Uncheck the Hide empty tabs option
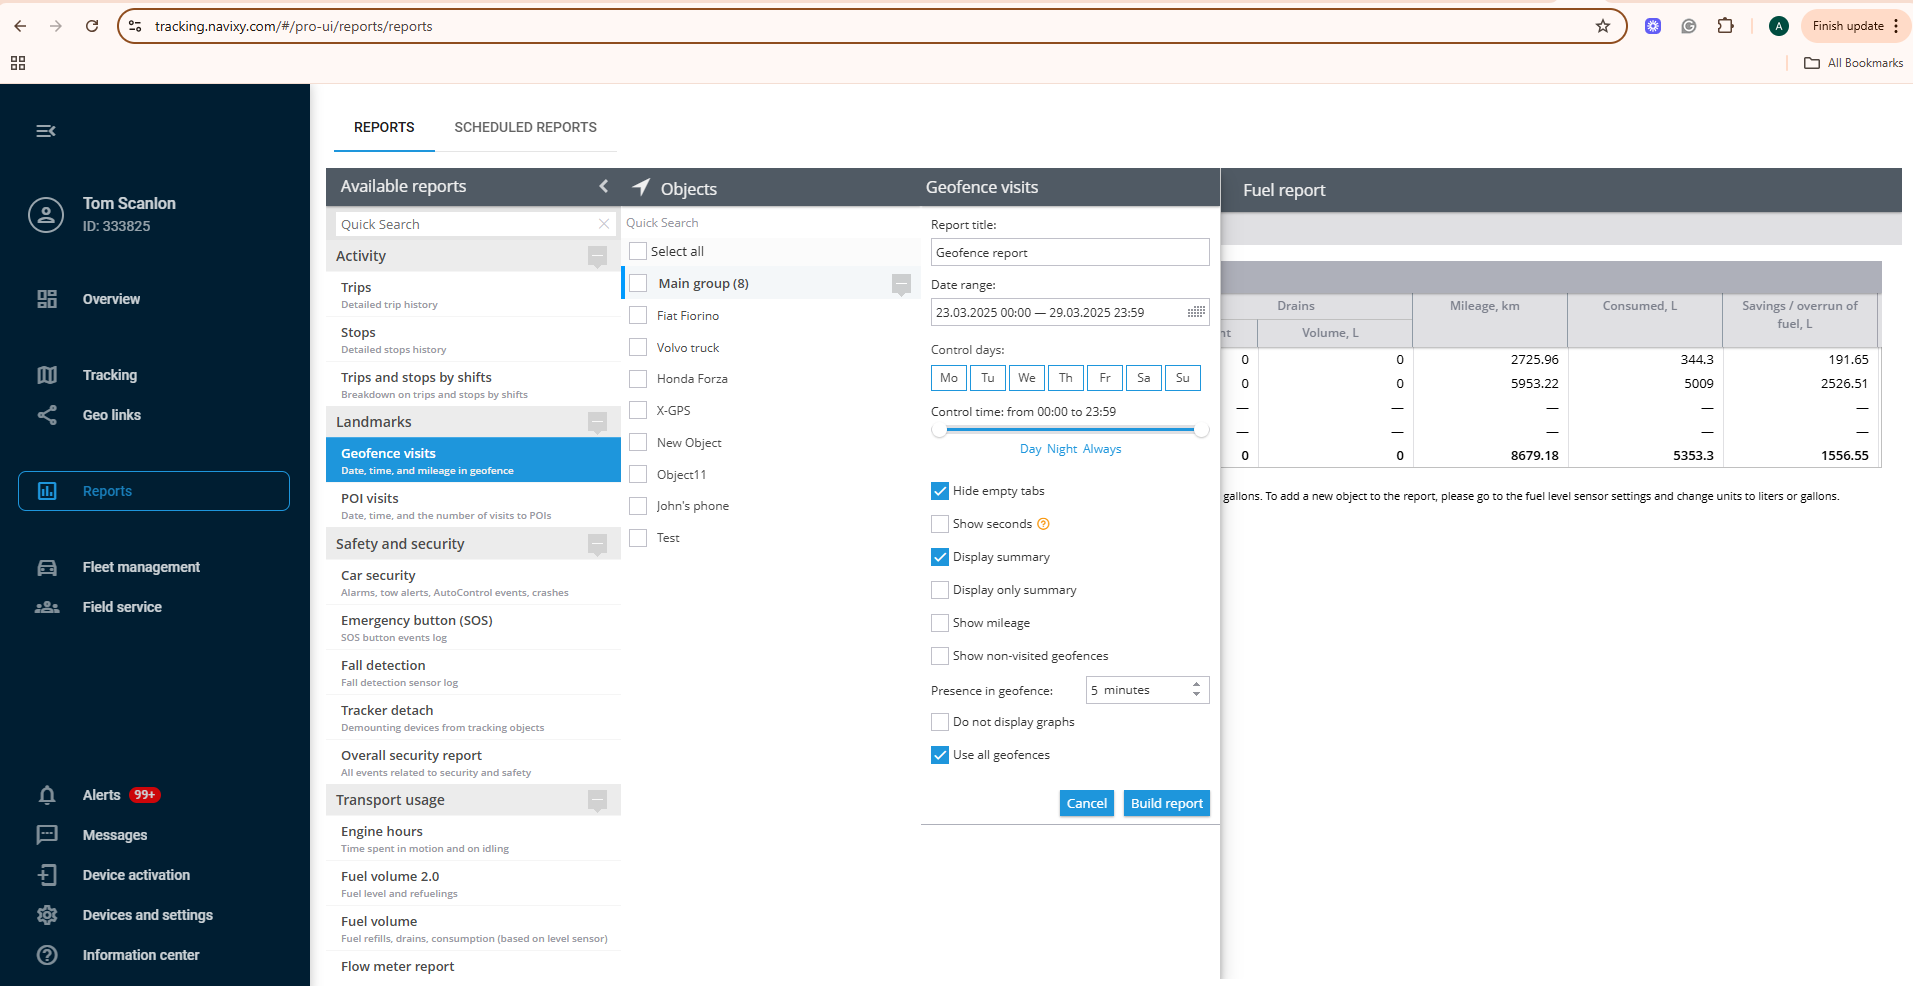Viewport: 1913px width, 986px height. (x=939, y=490)
